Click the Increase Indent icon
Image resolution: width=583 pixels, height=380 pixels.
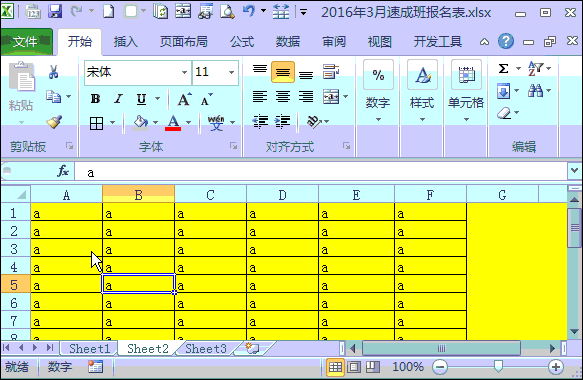(x=283, y=122)
